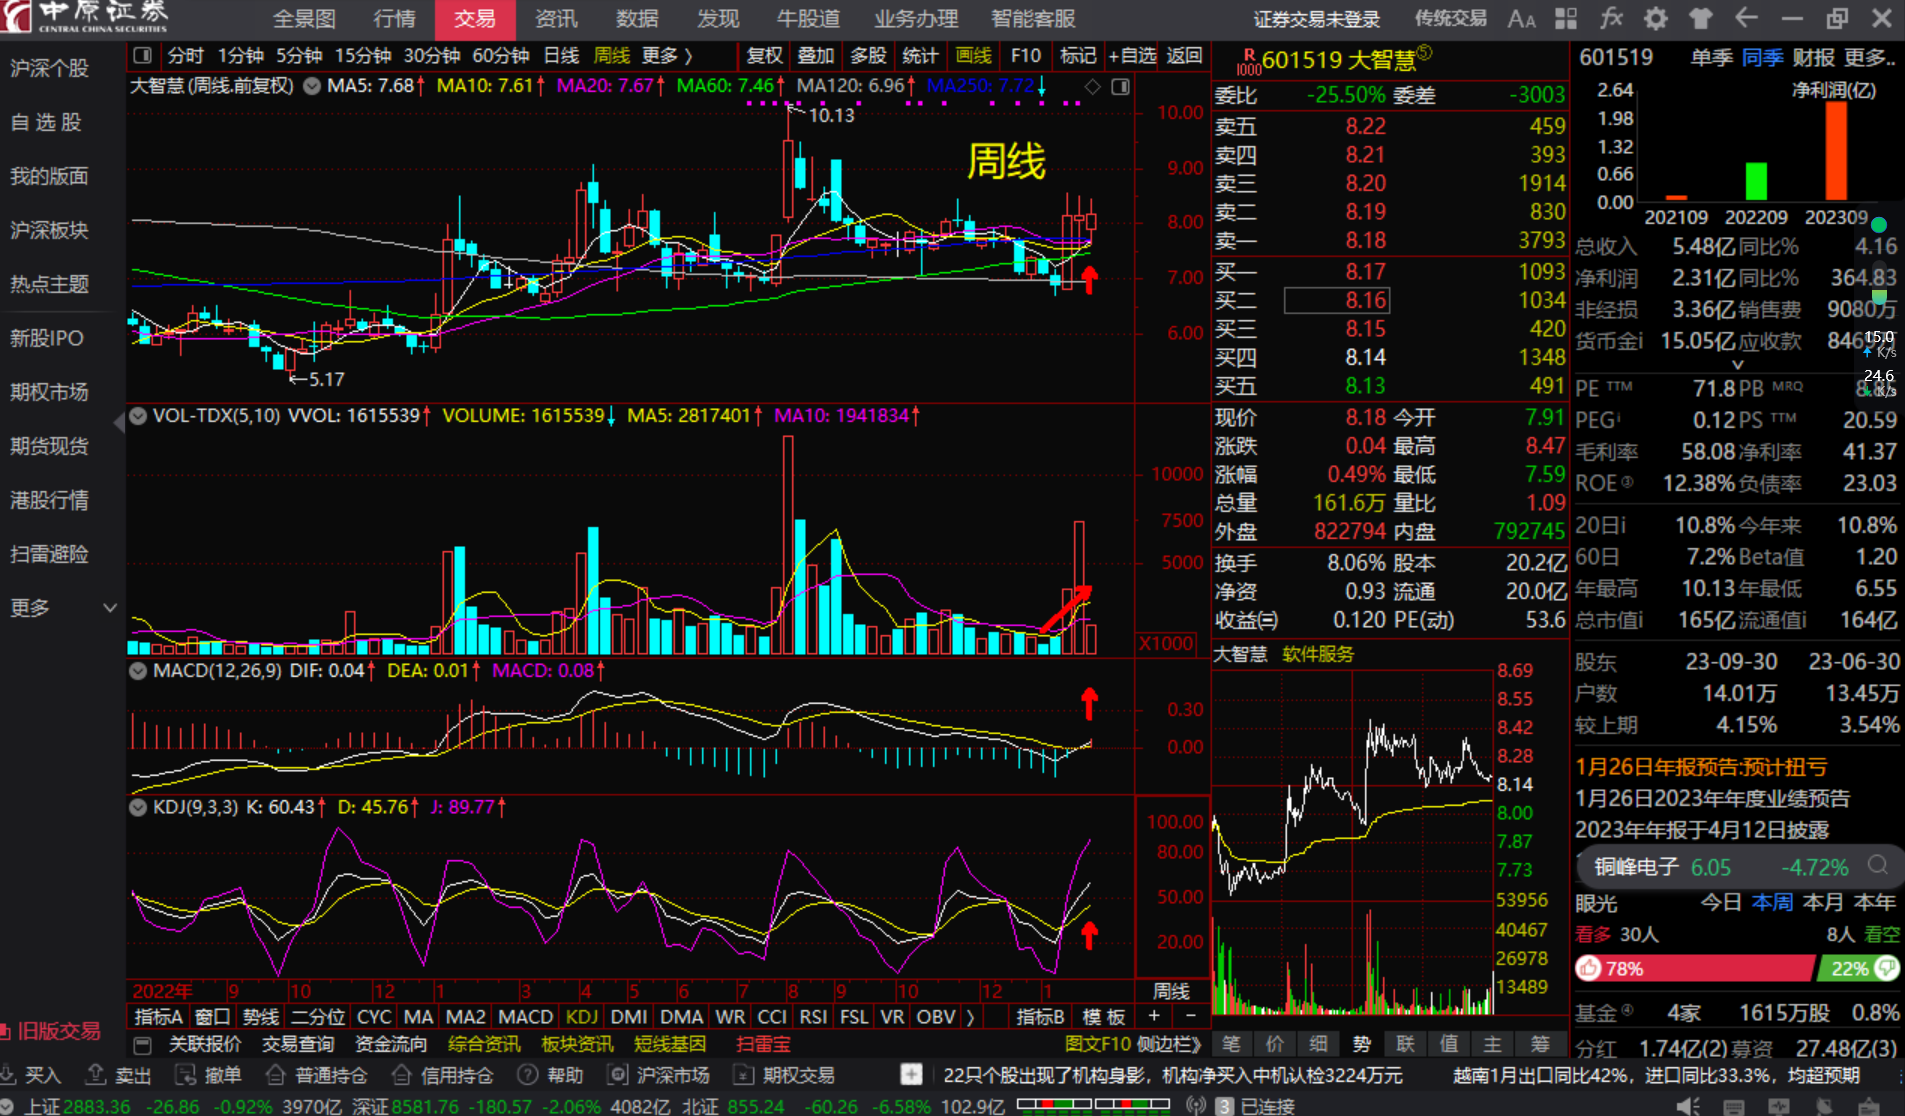Open the four-square layout grid icon
The height and width of the screenshot is (1116, 1905).
tap(1566, 18)
